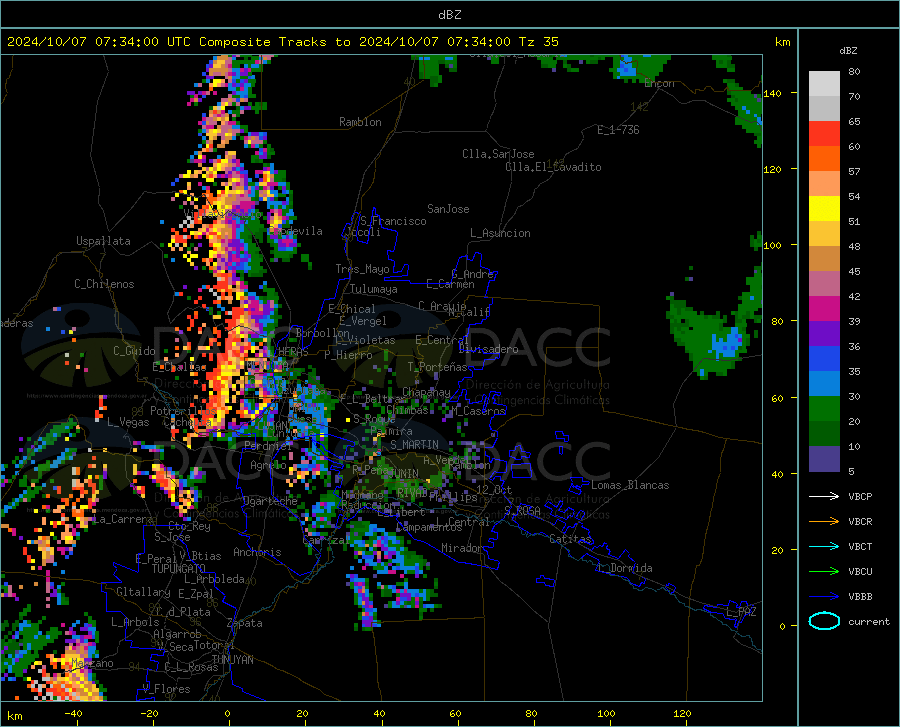Select the light blue 30-35 dBZ swatch
The image size is (900, 727).
point(824,384)
